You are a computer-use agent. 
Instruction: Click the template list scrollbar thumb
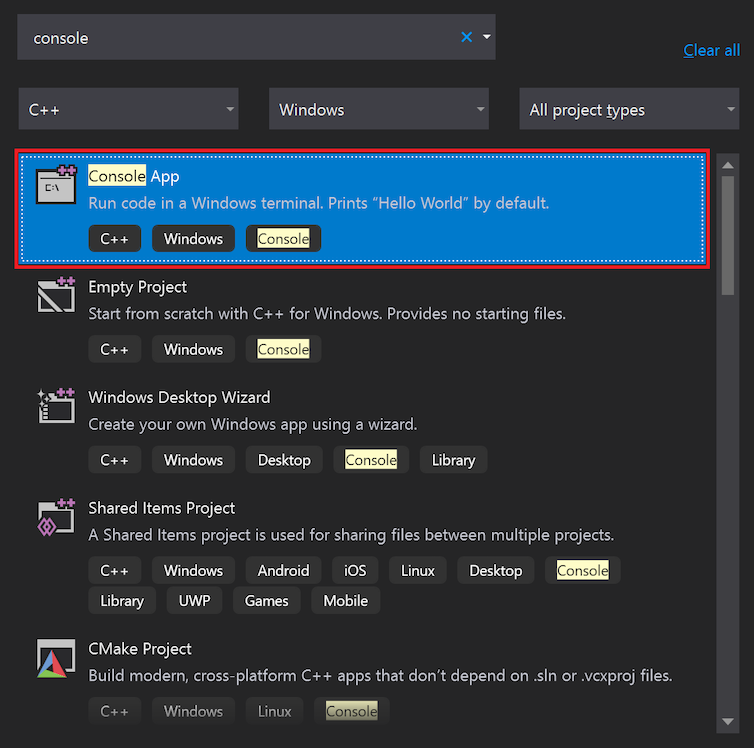click(x=728, y=236)
